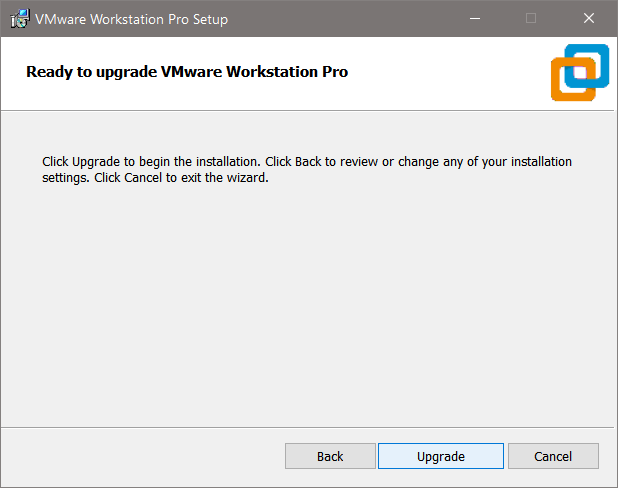Click the separator line above the buttons
This screenshot has width=618, height=488.
tap(300, 427)
